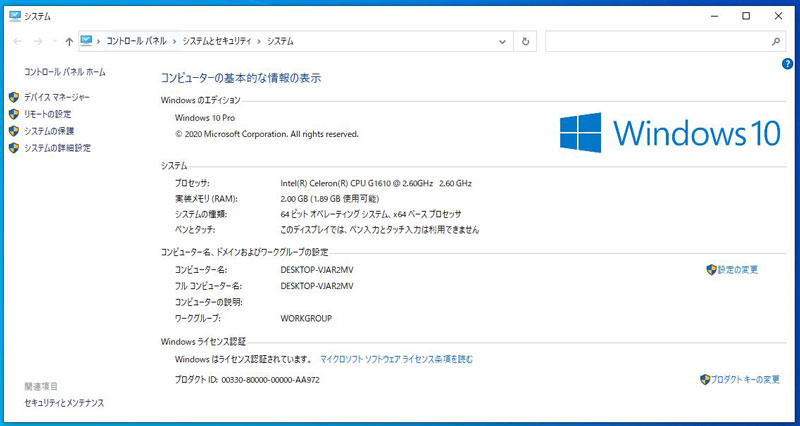Close the システム window

coord(778,16)
